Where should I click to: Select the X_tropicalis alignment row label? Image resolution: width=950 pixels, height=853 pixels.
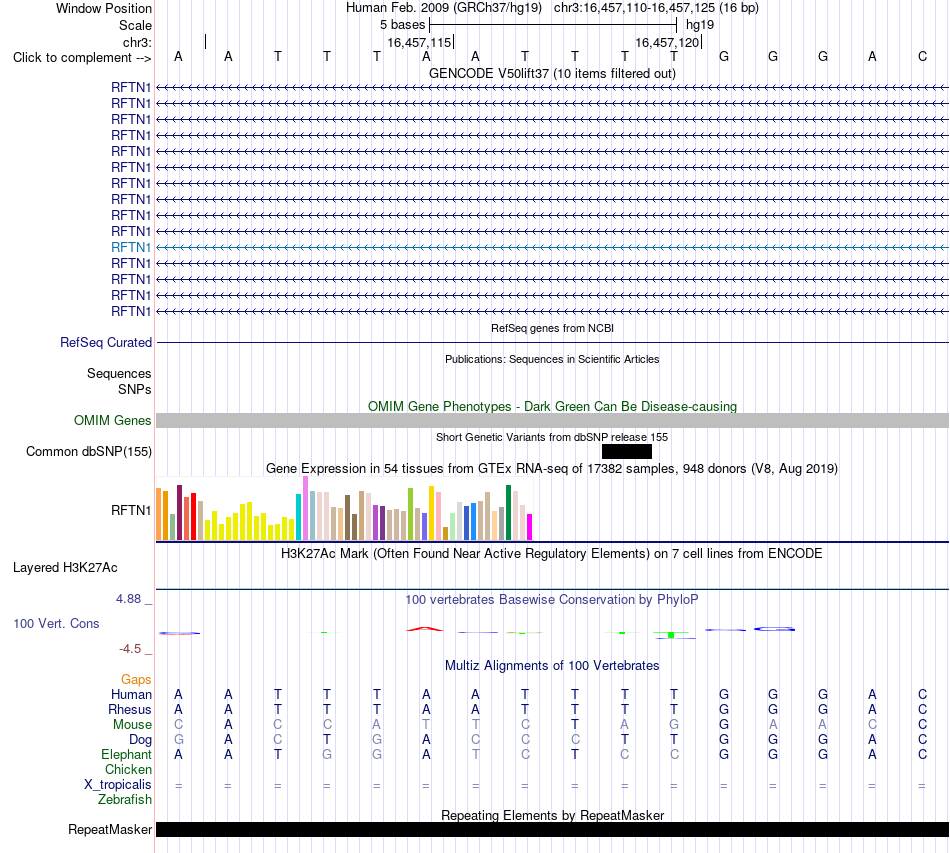118,785
